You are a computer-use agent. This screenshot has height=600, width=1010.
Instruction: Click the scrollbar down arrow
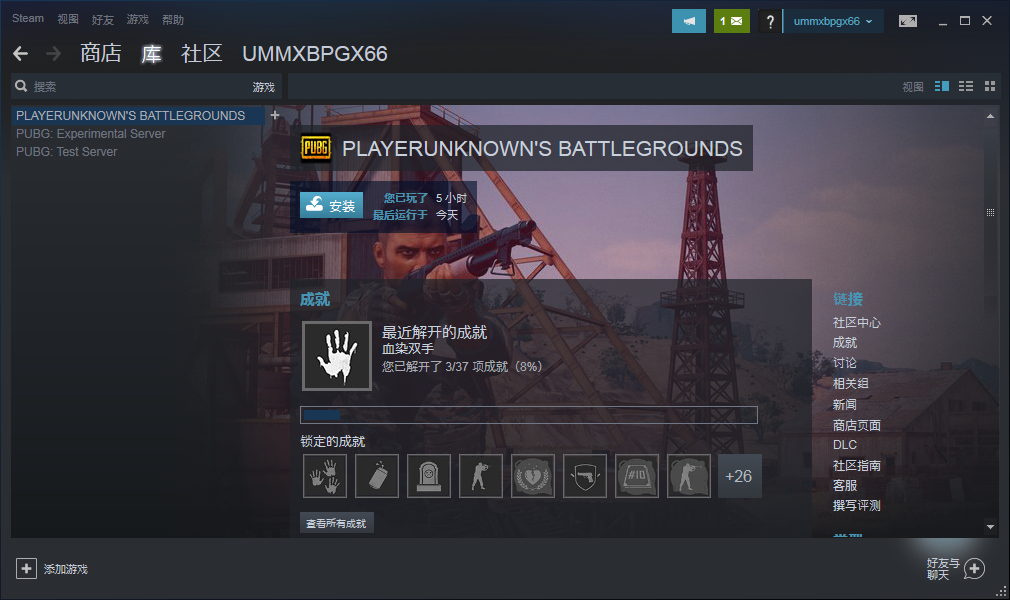pos(990,527)
